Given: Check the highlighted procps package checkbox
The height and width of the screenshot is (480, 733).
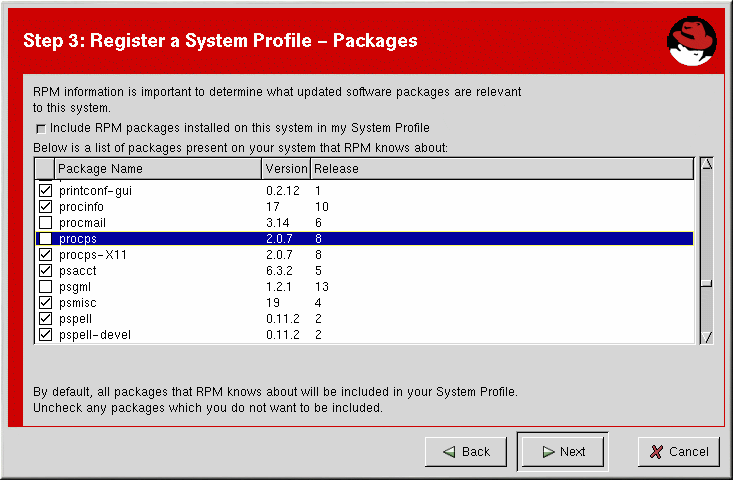Looking at the screenshot, I should [45, 238].
